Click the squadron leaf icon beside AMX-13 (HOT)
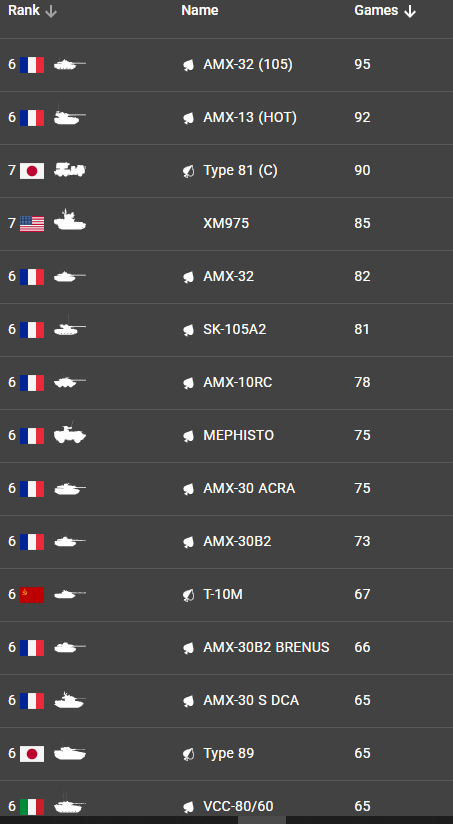This screenshot has width=453, height=824. pos(189,118)
